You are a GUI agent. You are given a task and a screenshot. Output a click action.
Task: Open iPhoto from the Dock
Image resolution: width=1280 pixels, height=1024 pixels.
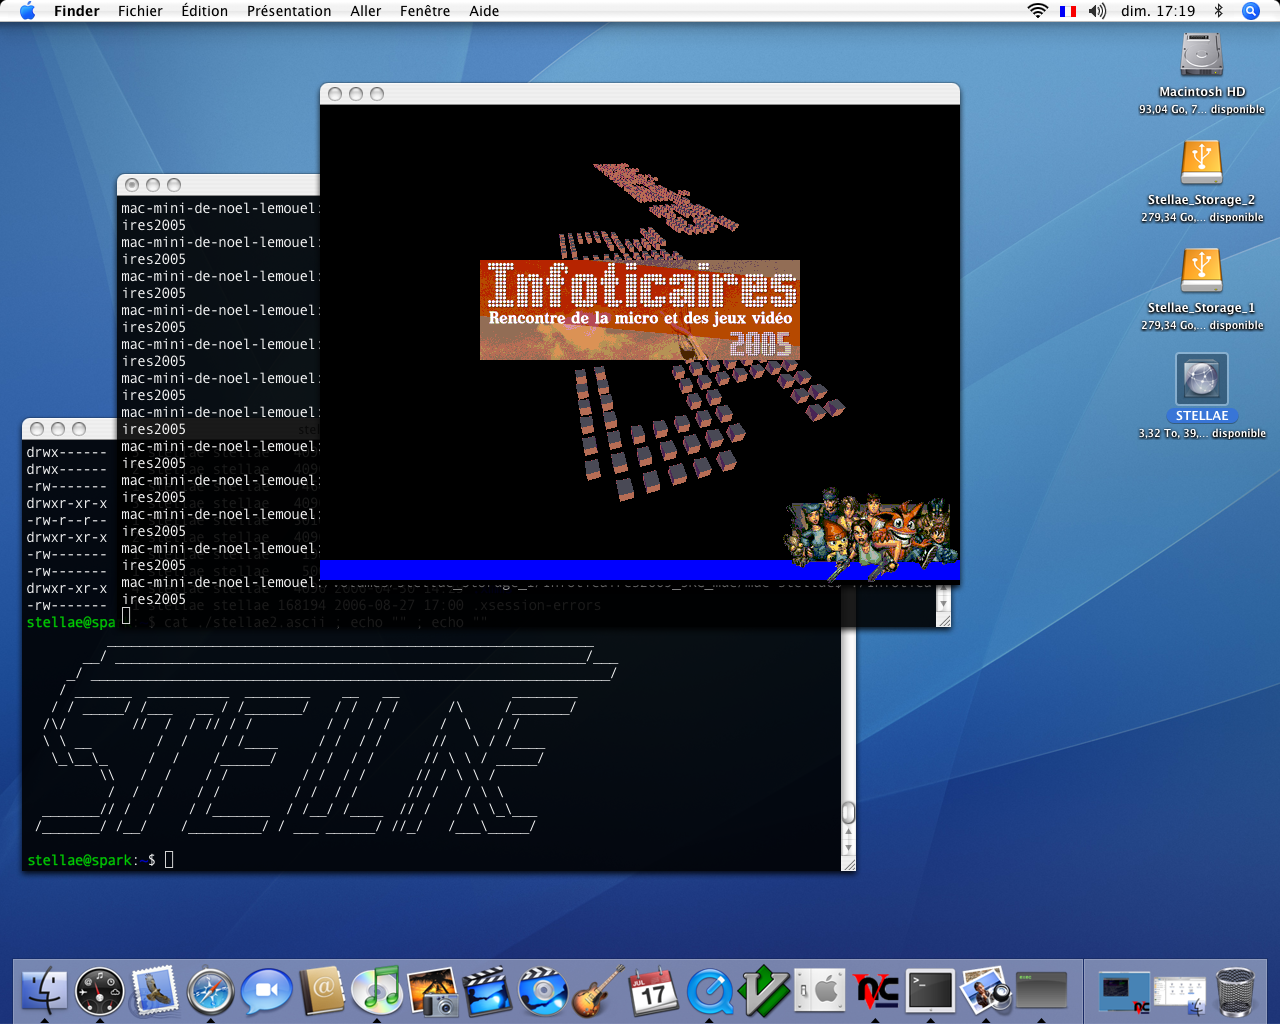click(x=432, y=992)
